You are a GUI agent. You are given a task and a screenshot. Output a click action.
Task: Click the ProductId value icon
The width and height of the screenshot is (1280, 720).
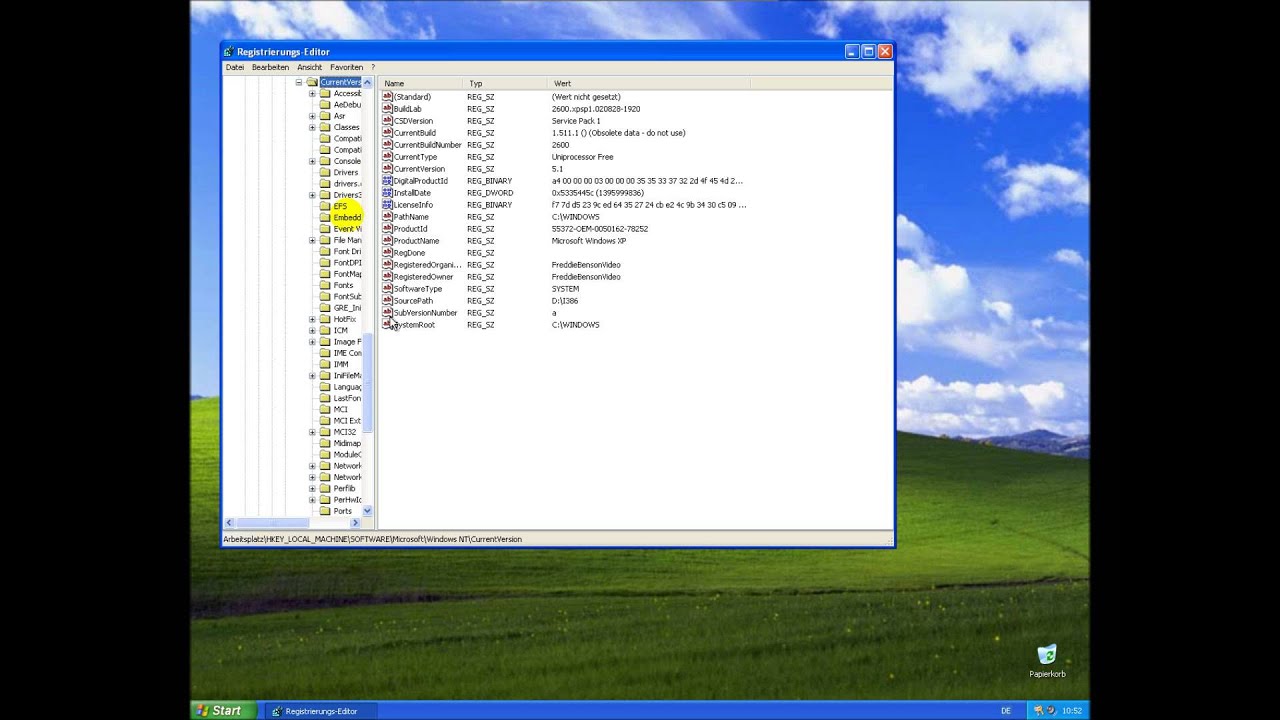[x=387, y=229]
